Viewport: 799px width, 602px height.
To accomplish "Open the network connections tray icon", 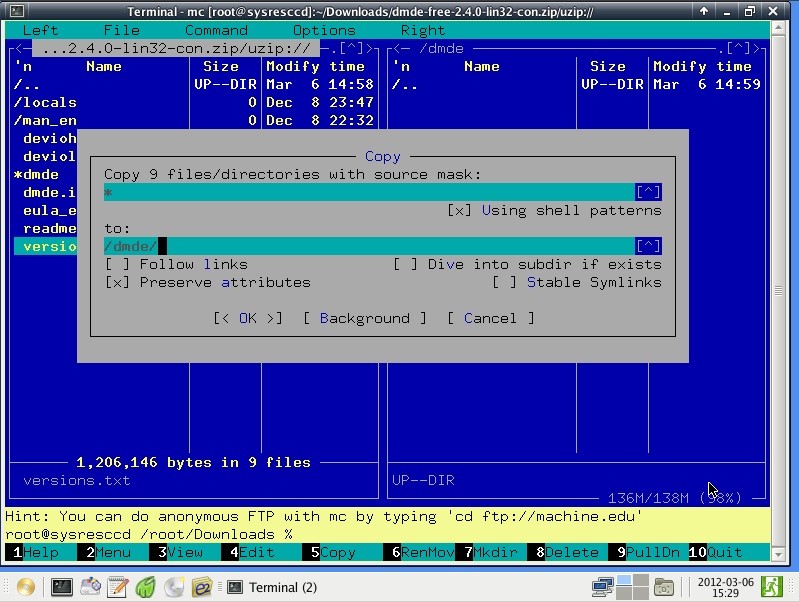I will click(602, 587).
